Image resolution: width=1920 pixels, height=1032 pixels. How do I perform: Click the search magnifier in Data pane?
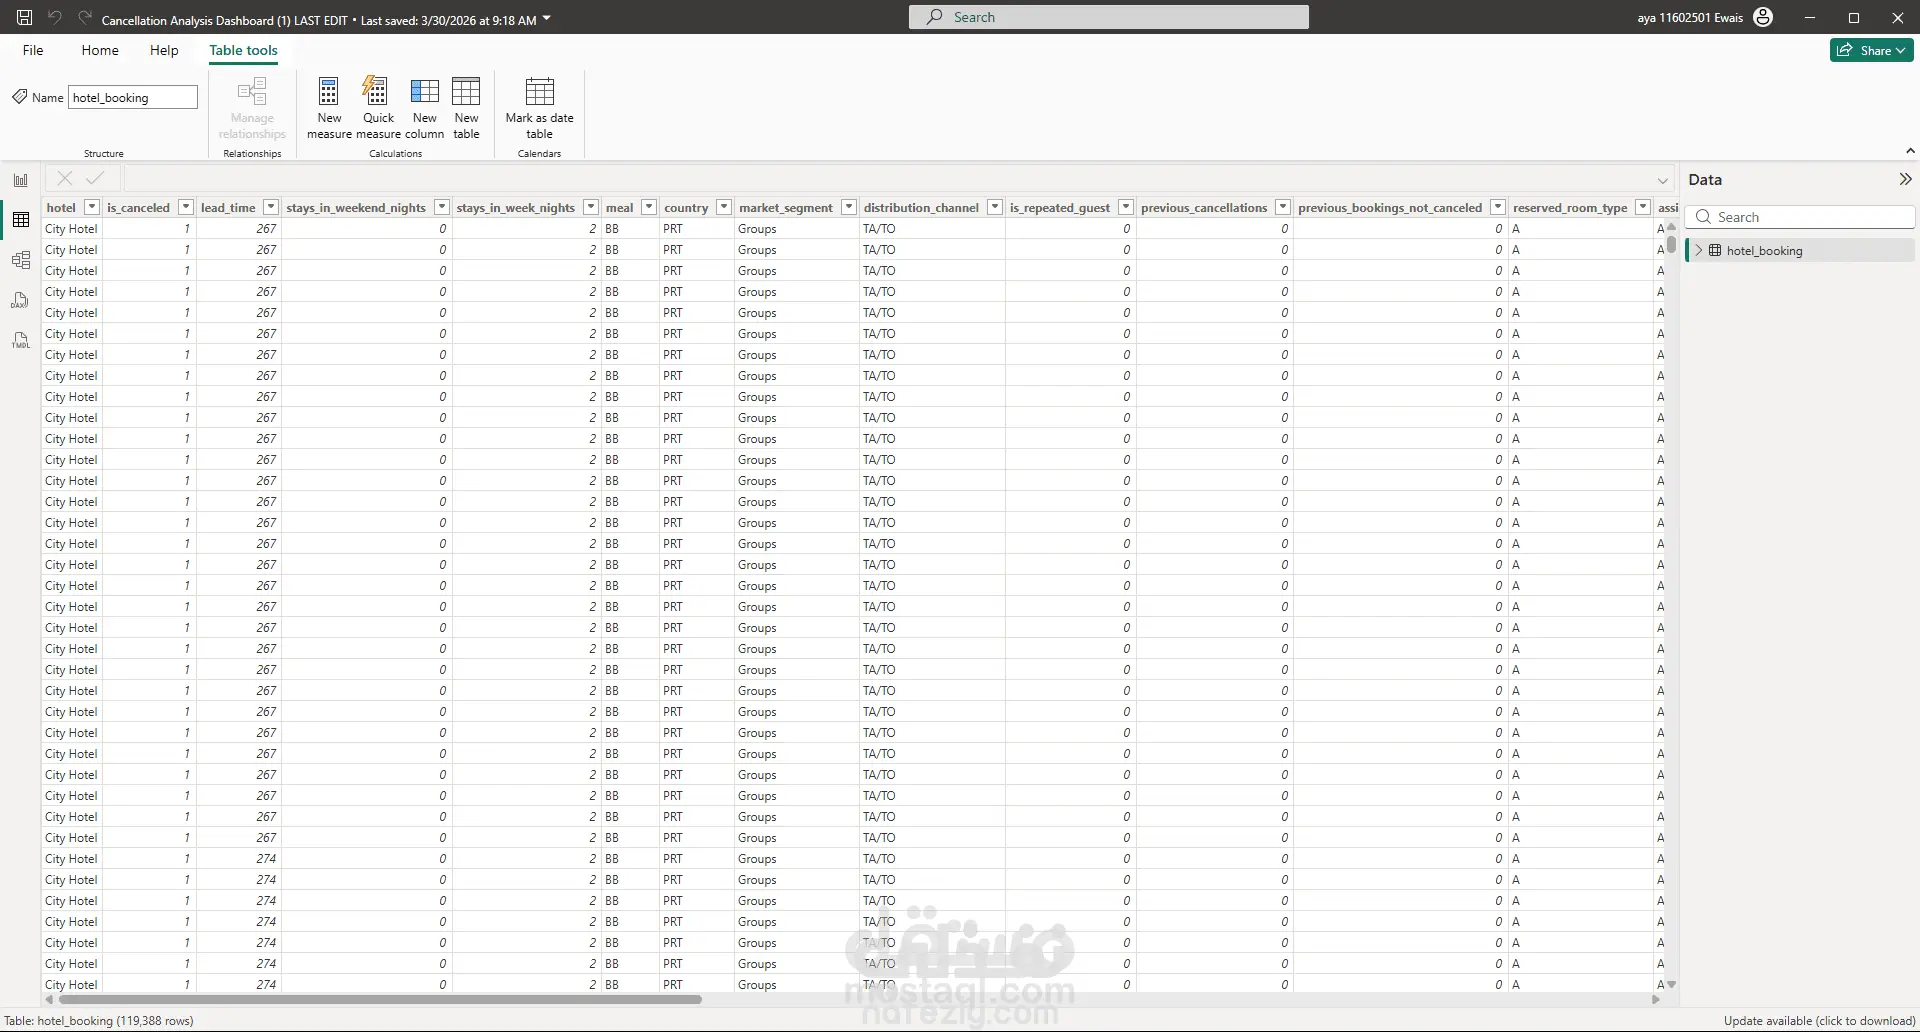click(x=1703, y=217)
